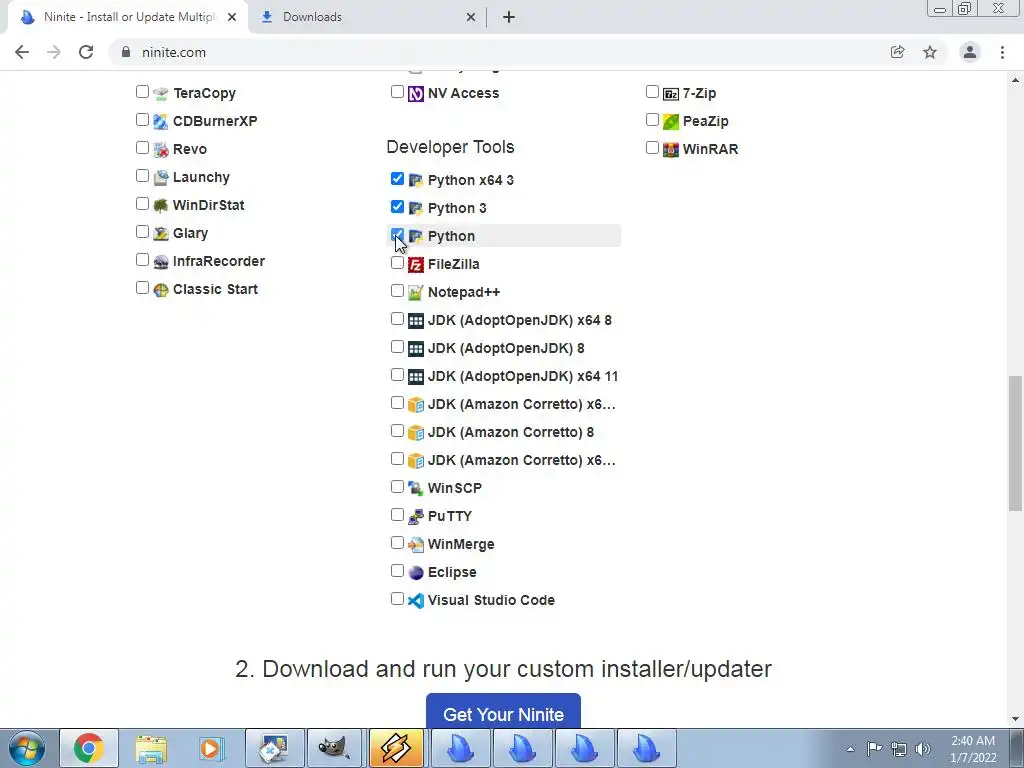This screenshot has width=1024, height=768.
Task: Click the 7-Zip icon
Action: tap(671, 93)
